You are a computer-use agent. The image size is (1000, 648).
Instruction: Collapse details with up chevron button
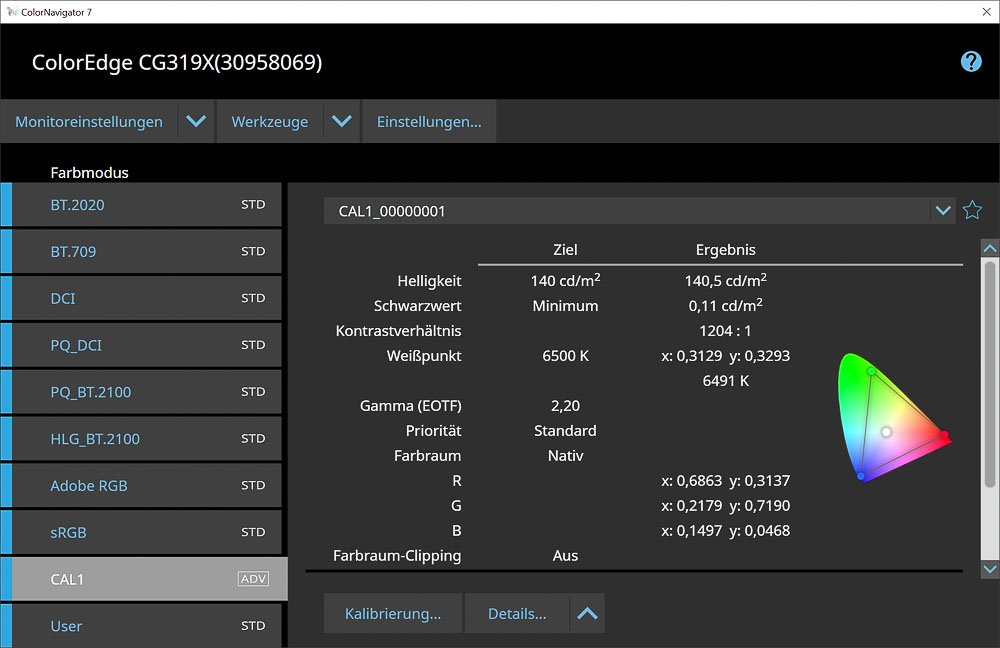(587, 614)
